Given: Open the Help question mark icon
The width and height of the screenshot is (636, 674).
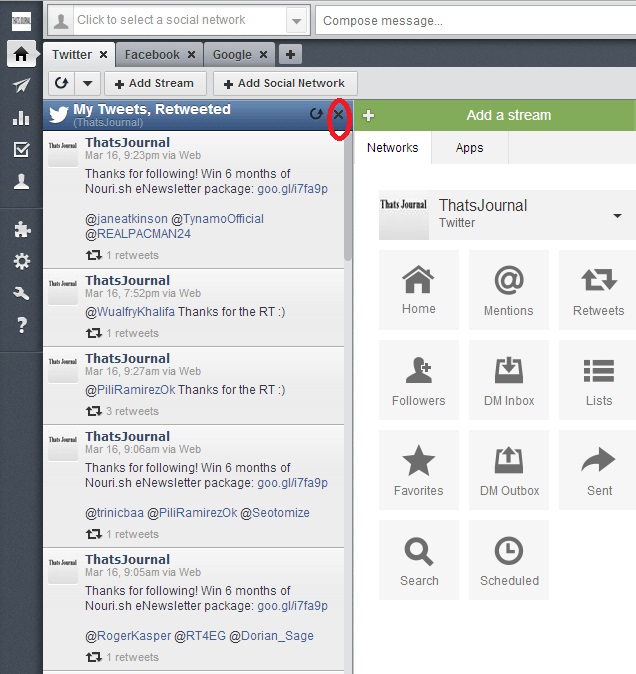Looking at the screenshot, I should click(22, 325).
